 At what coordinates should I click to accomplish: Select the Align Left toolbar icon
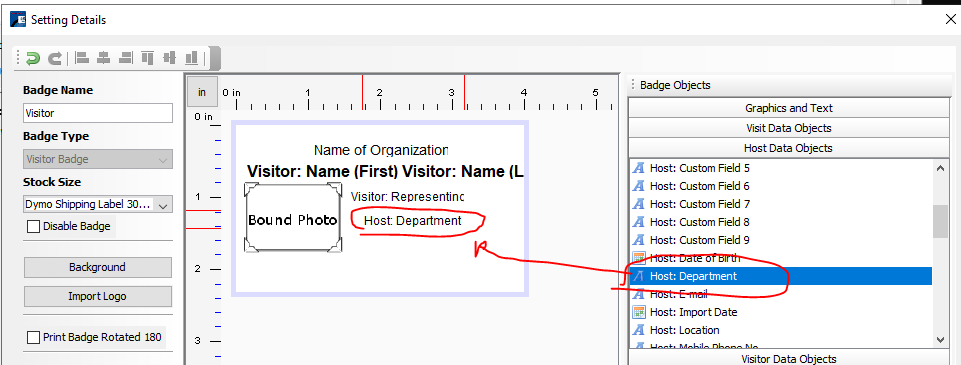click(x=82, y=58)
